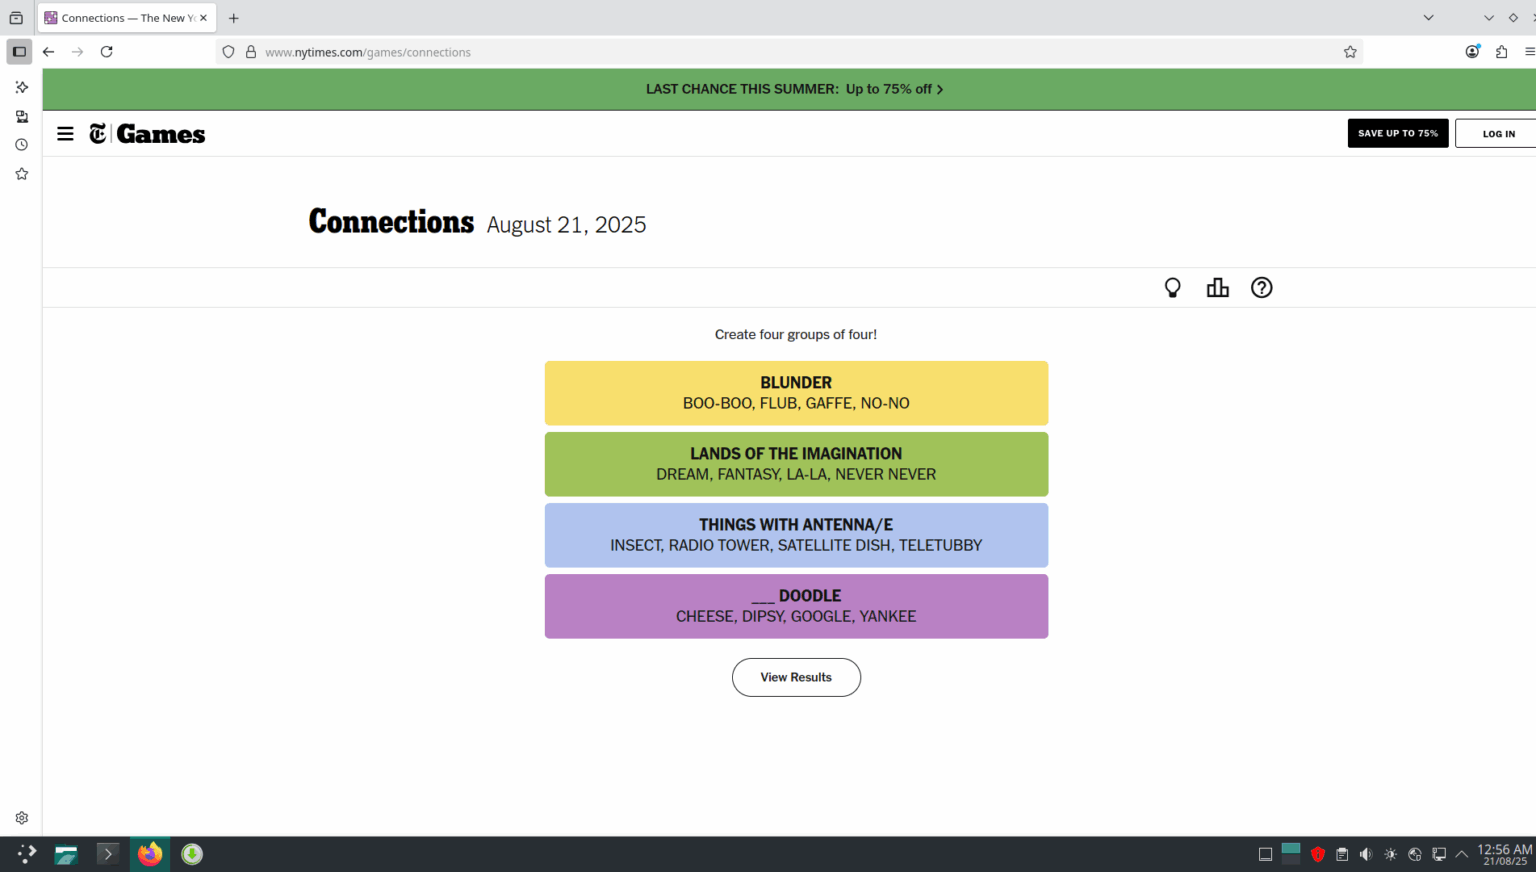
Task: Click the LOG IN button
Action: (1498, 133)
